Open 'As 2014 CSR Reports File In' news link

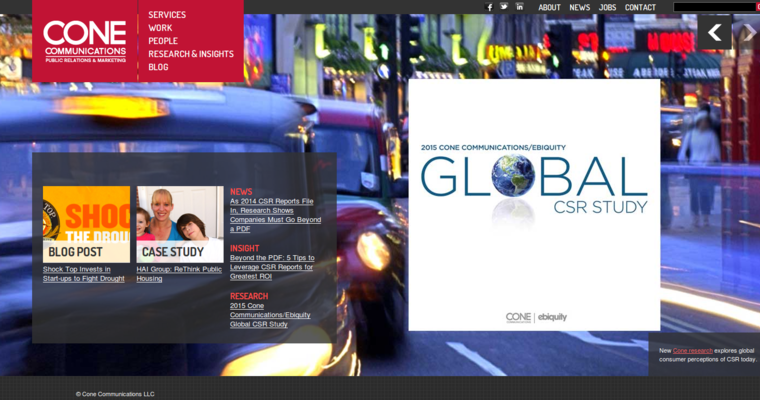coord(275,215)
